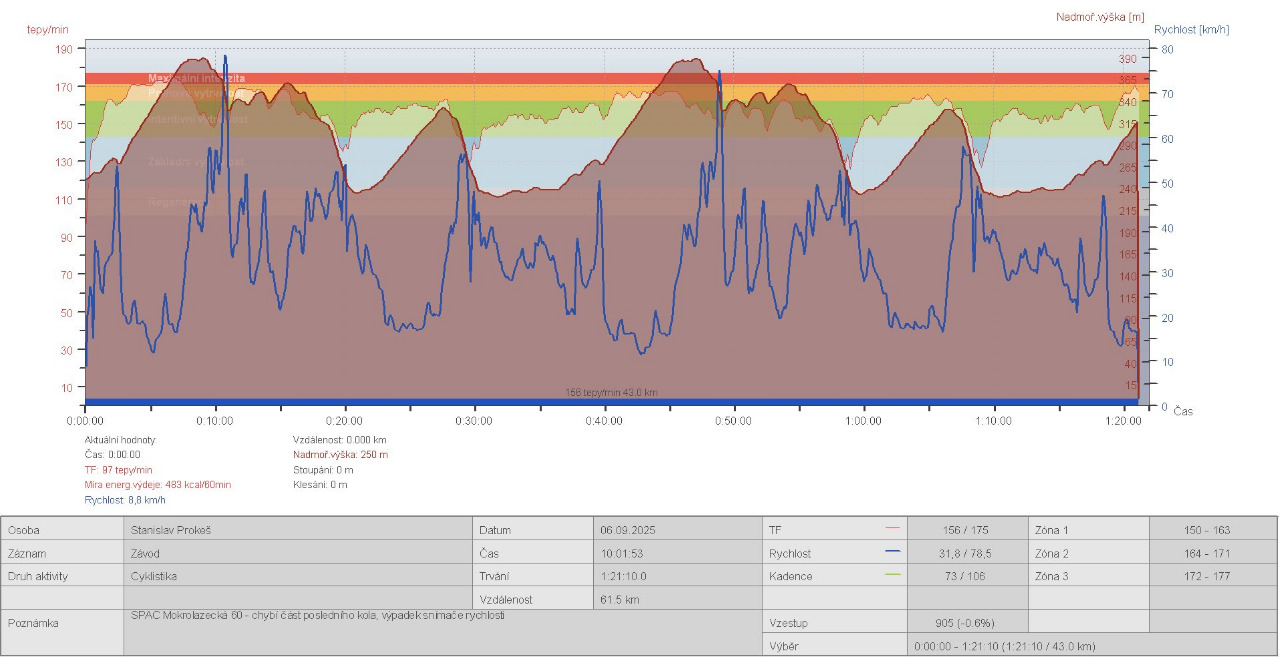Viewport: 1280px width, 659px height.
Task: Click the '156 tepy/min 43.0 km' selection bar
Action: pyautogui.click(x=611, y=393)
